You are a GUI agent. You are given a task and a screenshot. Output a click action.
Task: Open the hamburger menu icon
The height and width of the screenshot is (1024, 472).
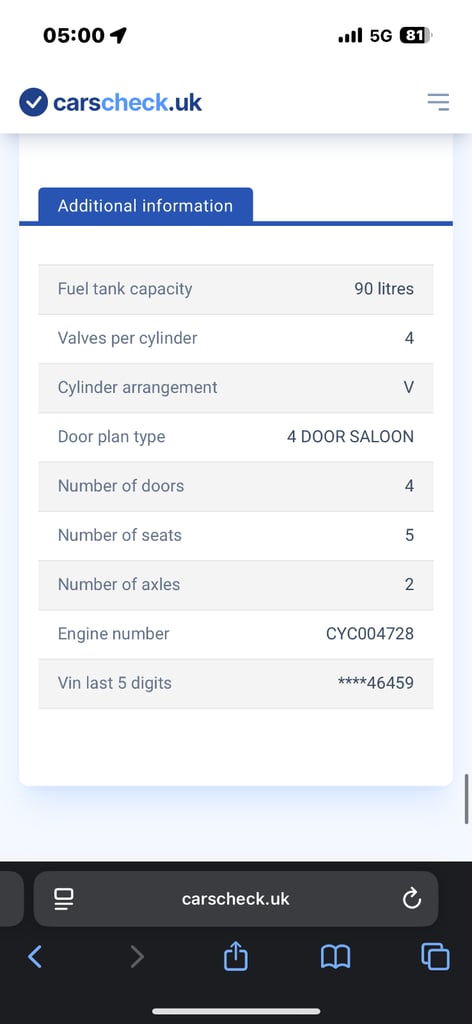click(x=438, y=101)
